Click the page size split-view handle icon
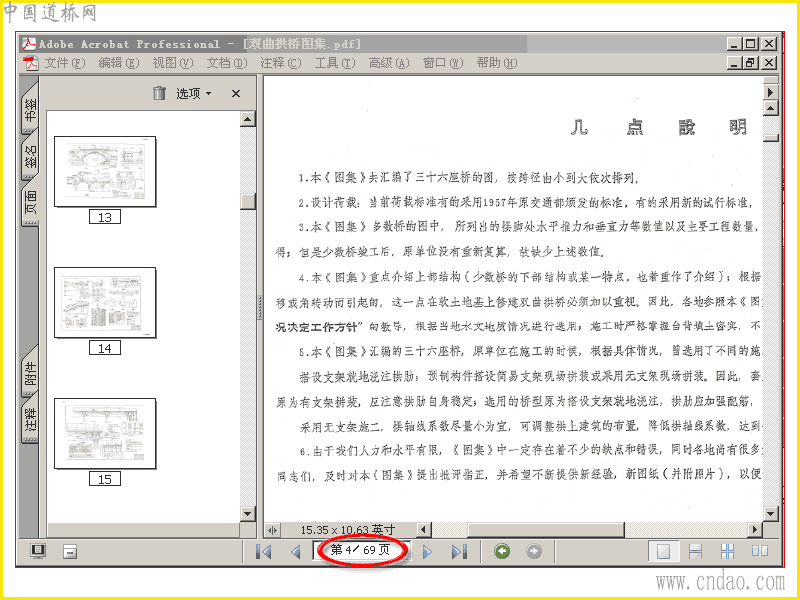The image size is (800, 600). 272,530
